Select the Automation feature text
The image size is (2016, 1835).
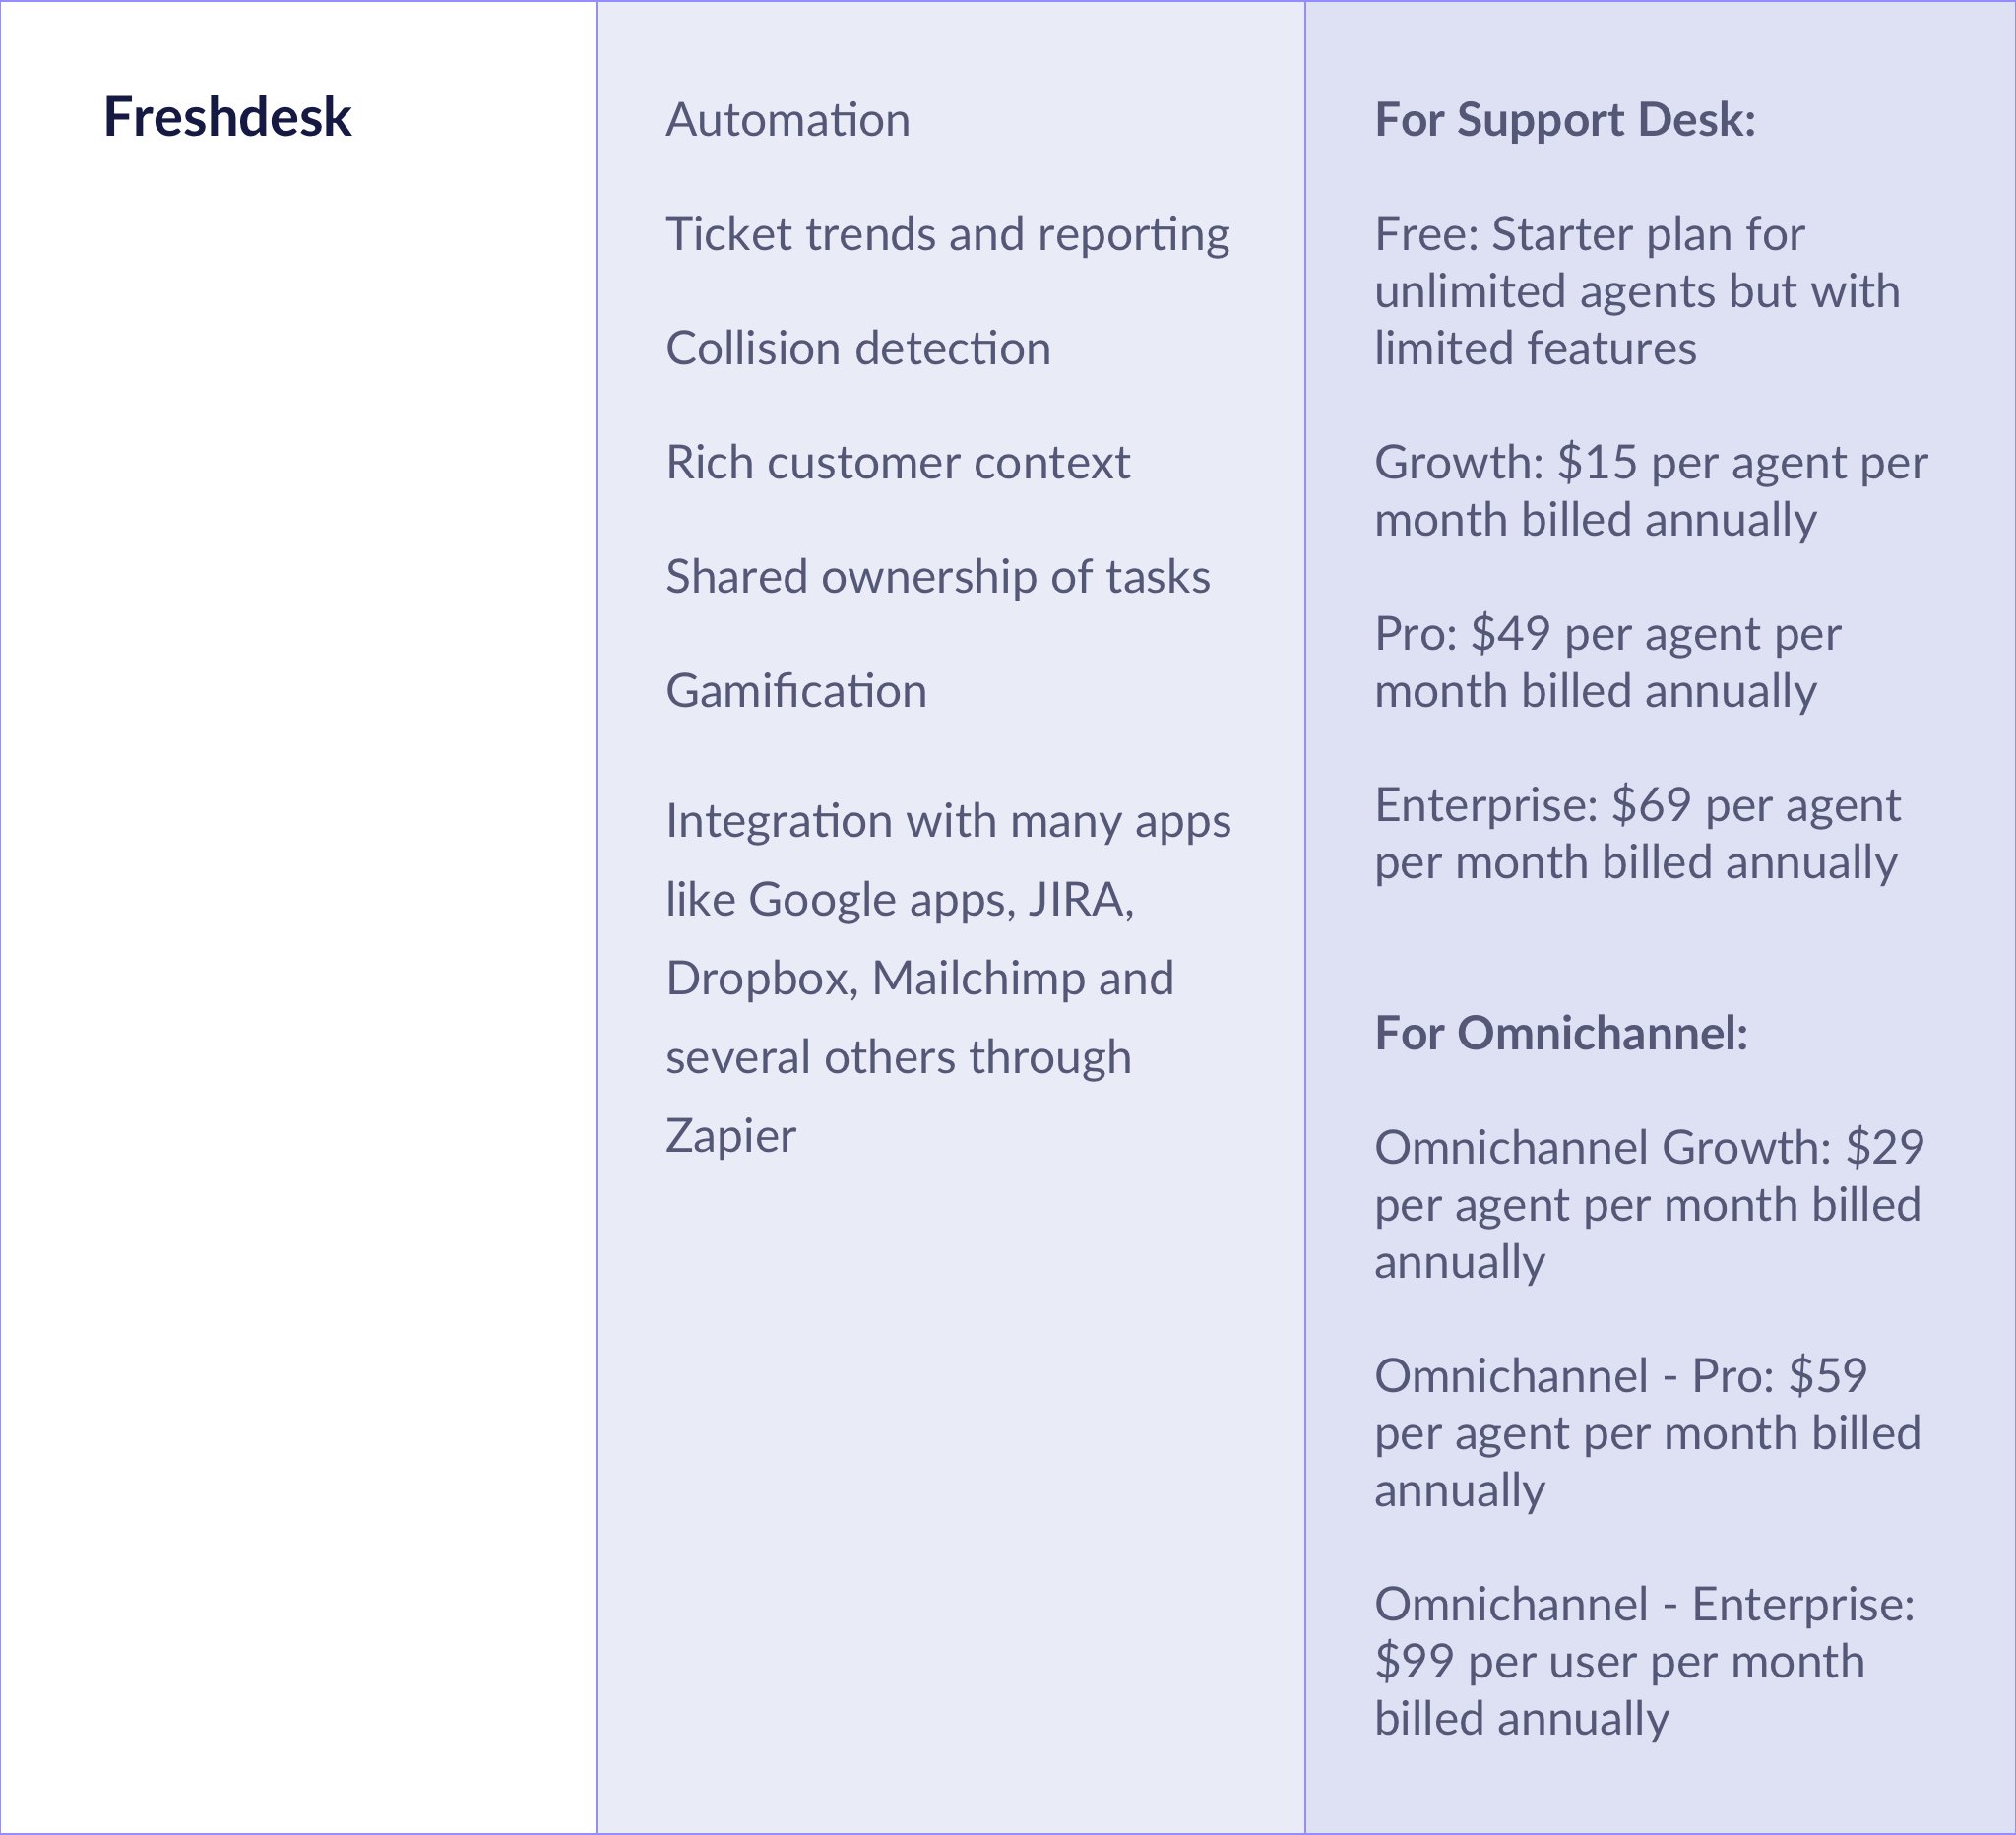pos(788,120)
